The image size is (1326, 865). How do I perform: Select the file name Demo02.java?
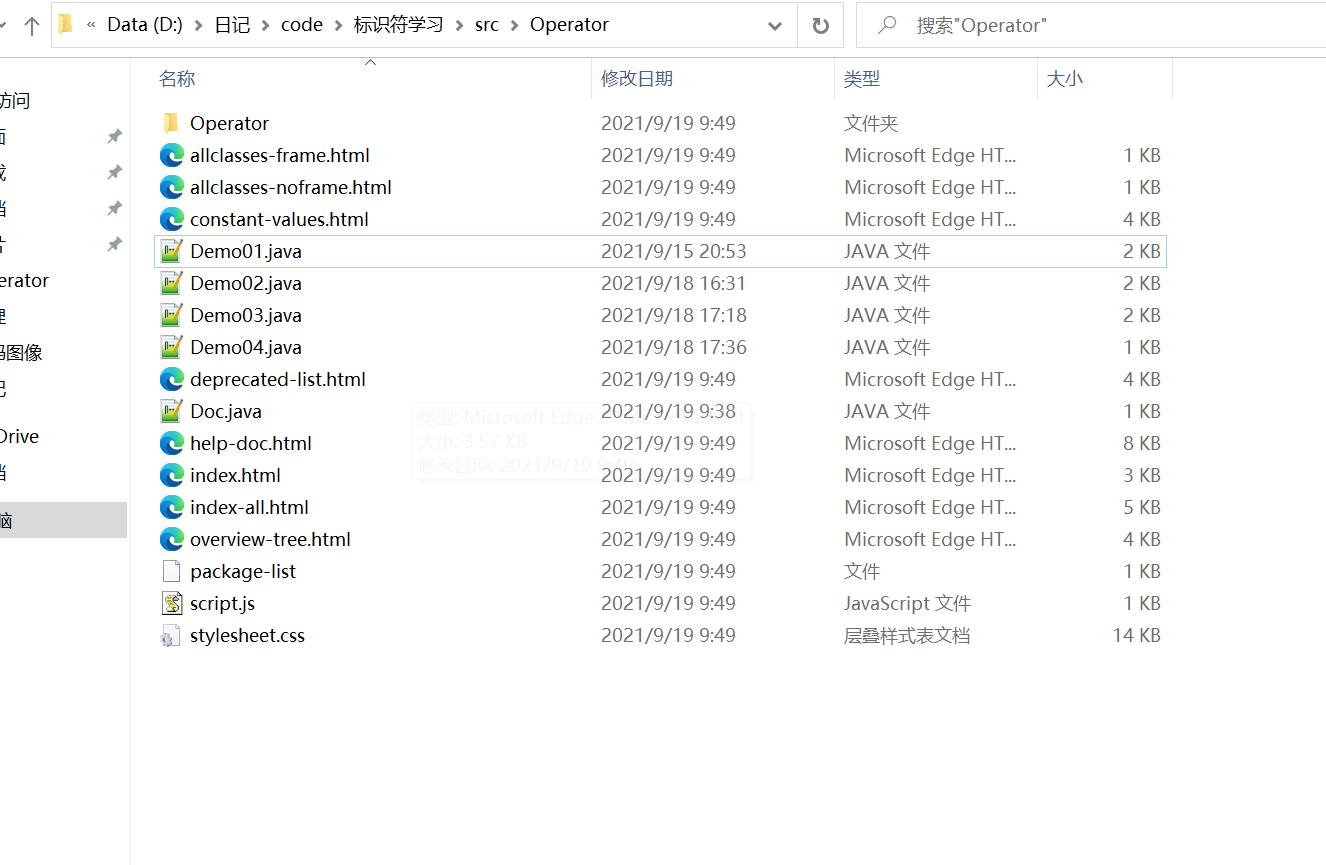coord(246,283)
